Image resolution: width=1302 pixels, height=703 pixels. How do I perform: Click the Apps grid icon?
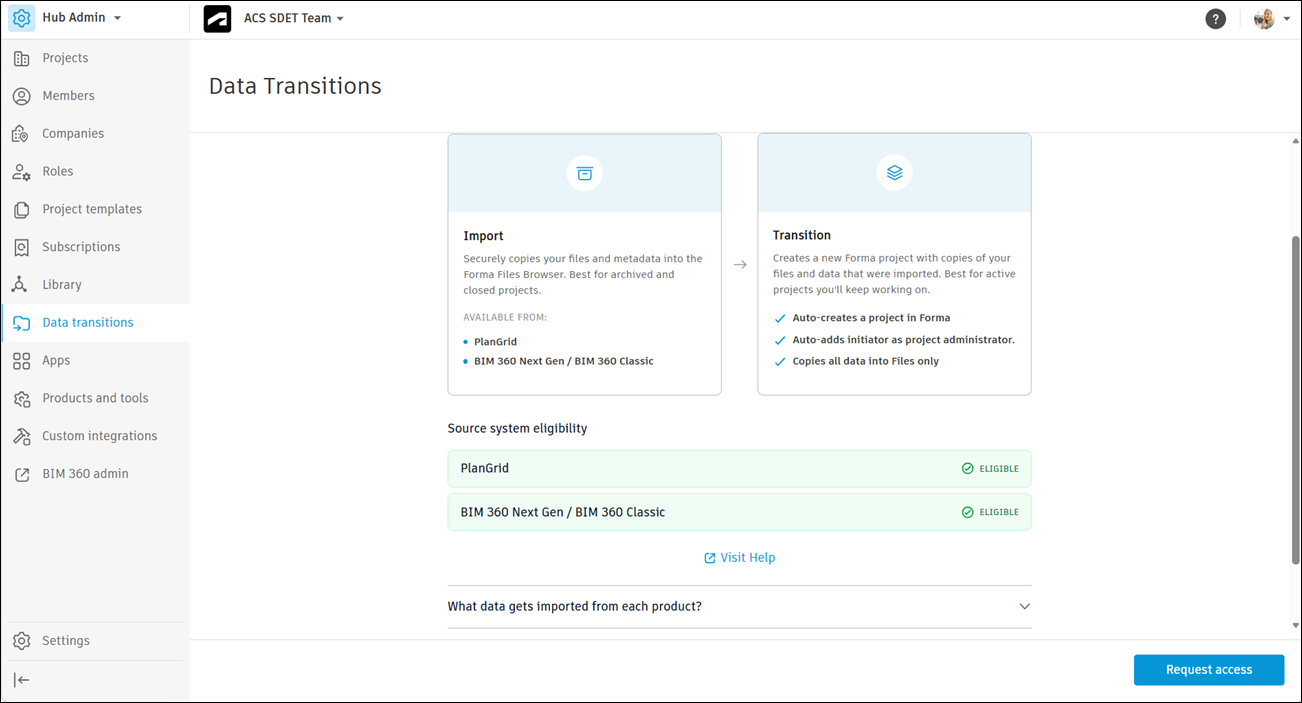21,361
